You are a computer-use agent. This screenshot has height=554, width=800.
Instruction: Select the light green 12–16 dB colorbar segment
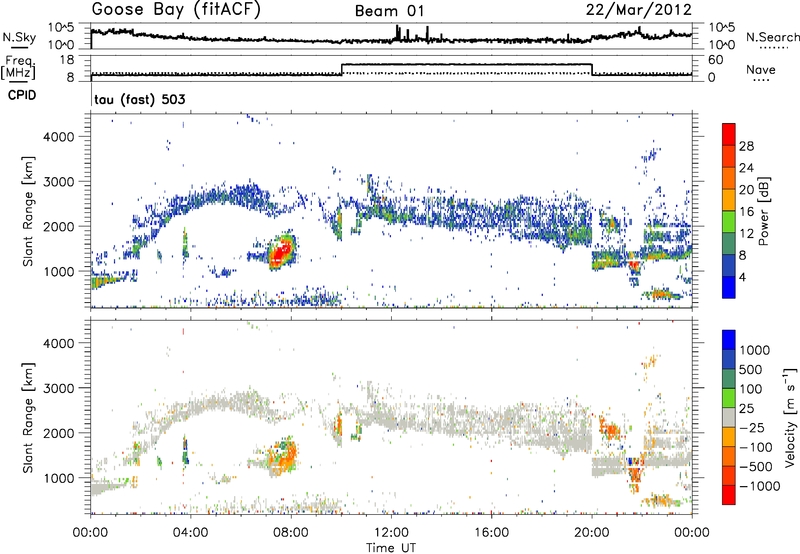pyautogui.click(x=729, y=222)
